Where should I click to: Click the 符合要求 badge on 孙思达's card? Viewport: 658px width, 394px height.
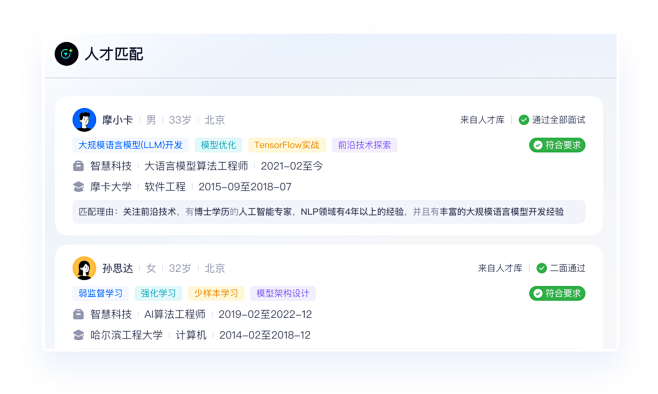click(x=557, y=293)
